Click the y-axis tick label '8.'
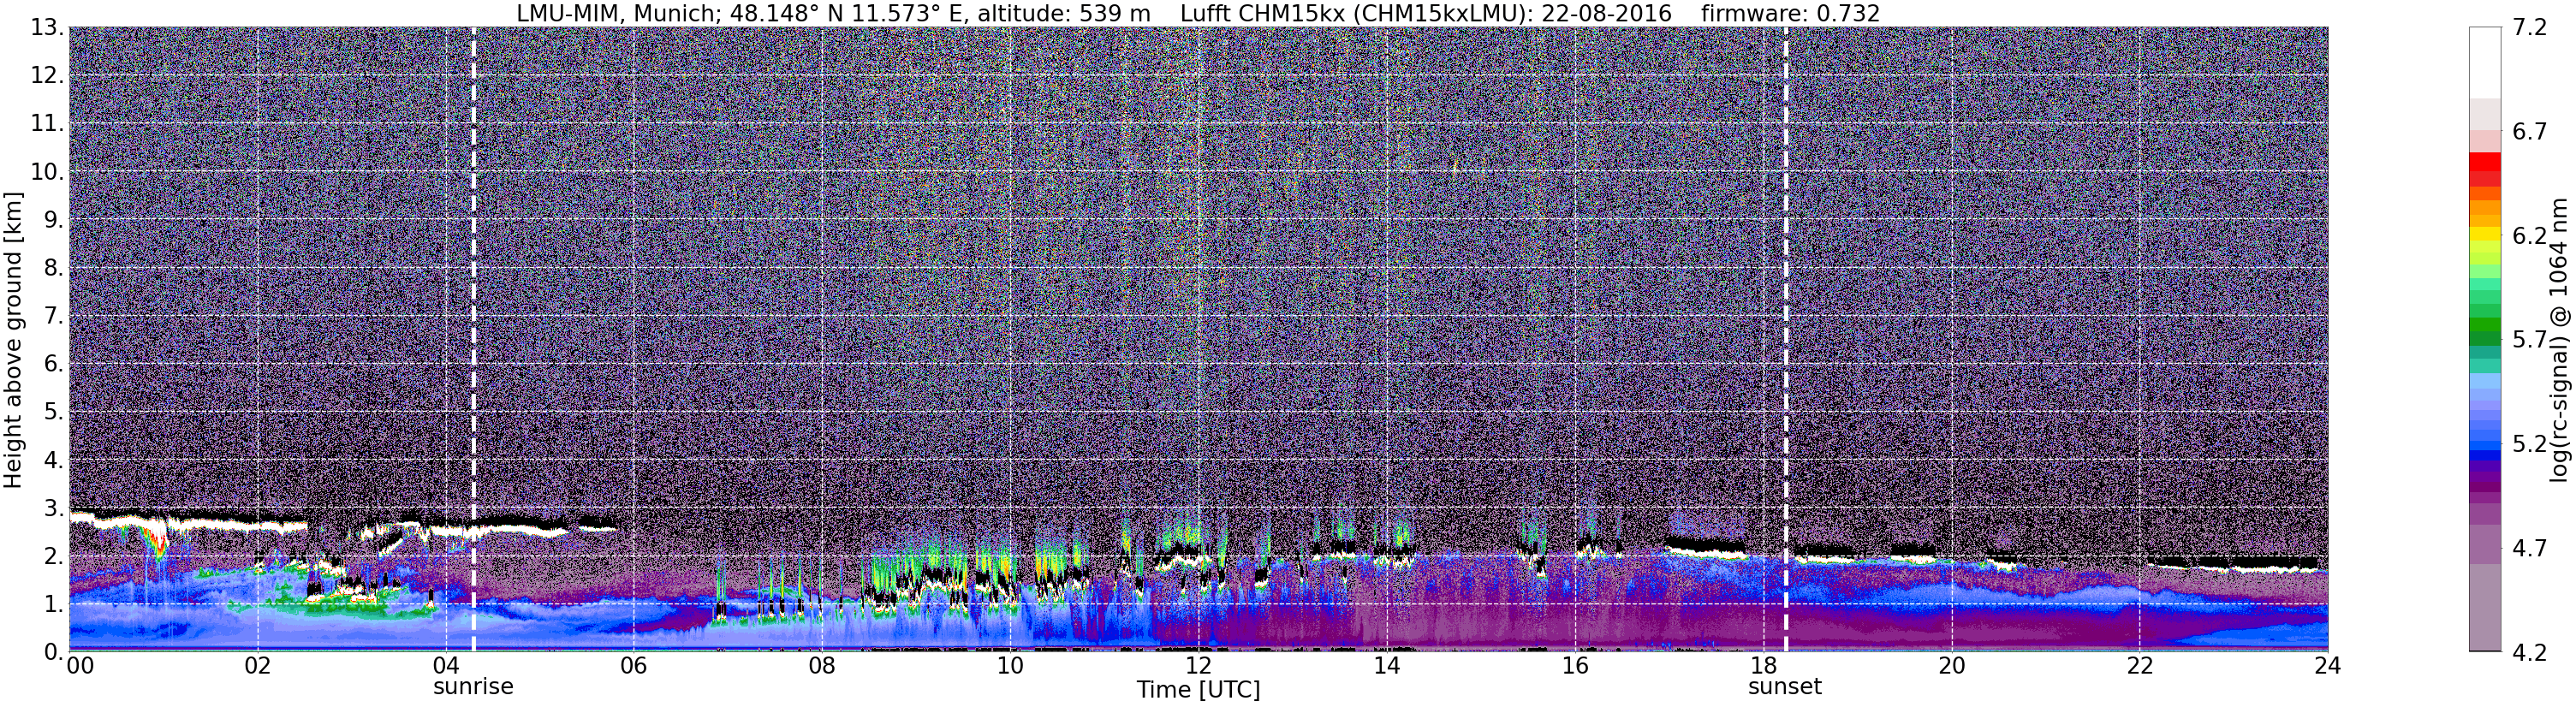 coord(53,267)
